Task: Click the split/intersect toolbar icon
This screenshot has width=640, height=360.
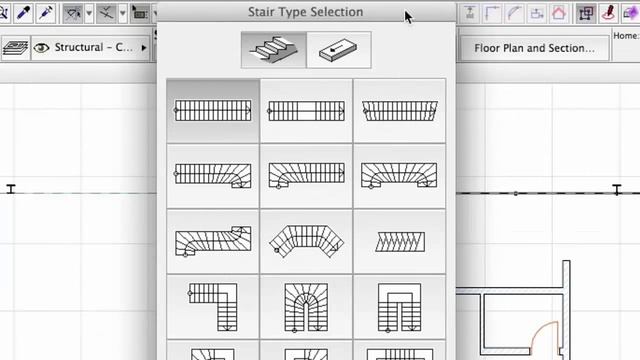Action: coord(107,13)
